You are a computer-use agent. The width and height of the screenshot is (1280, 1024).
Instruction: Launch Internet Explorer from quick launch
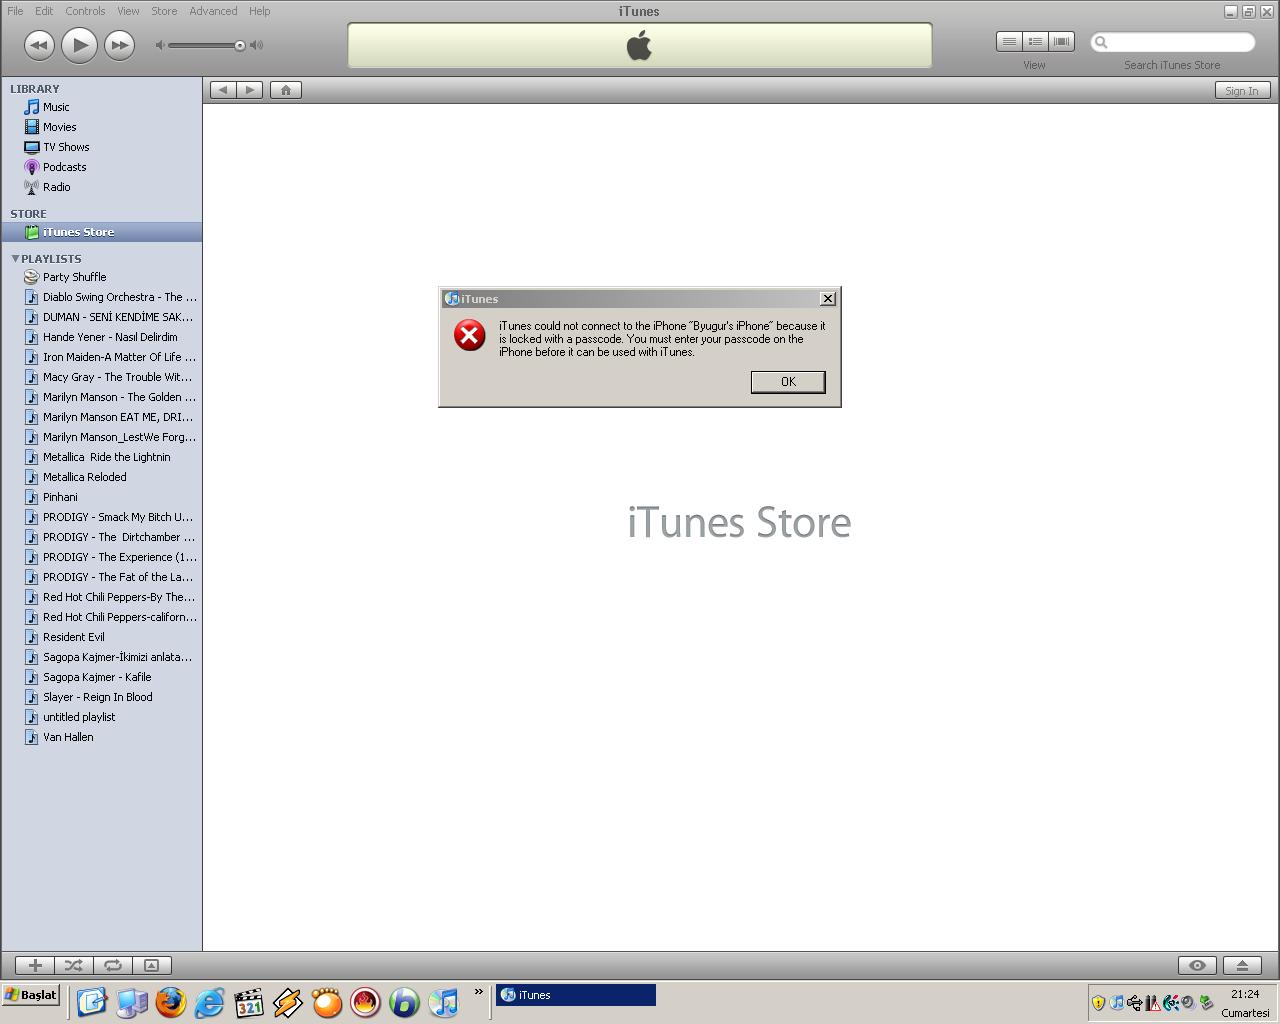(209, 1001)
